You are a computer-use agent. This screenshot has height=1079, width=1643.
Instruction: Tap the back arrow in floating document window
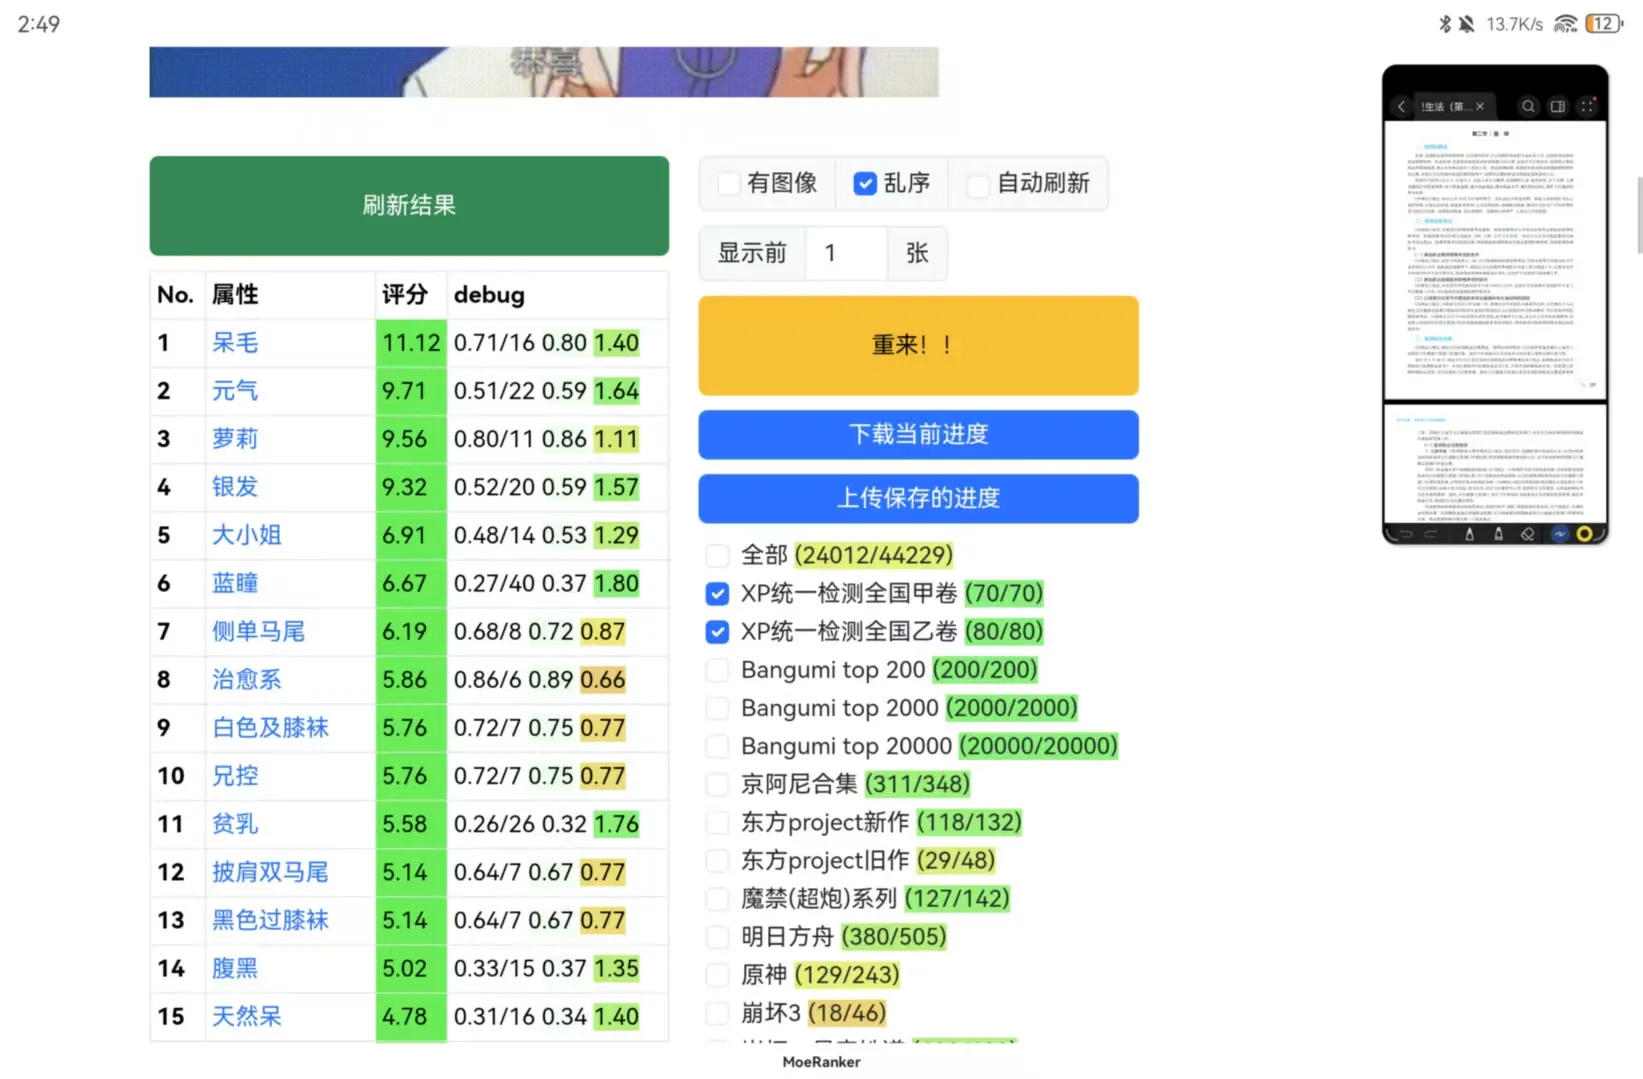click(1401, 106)
